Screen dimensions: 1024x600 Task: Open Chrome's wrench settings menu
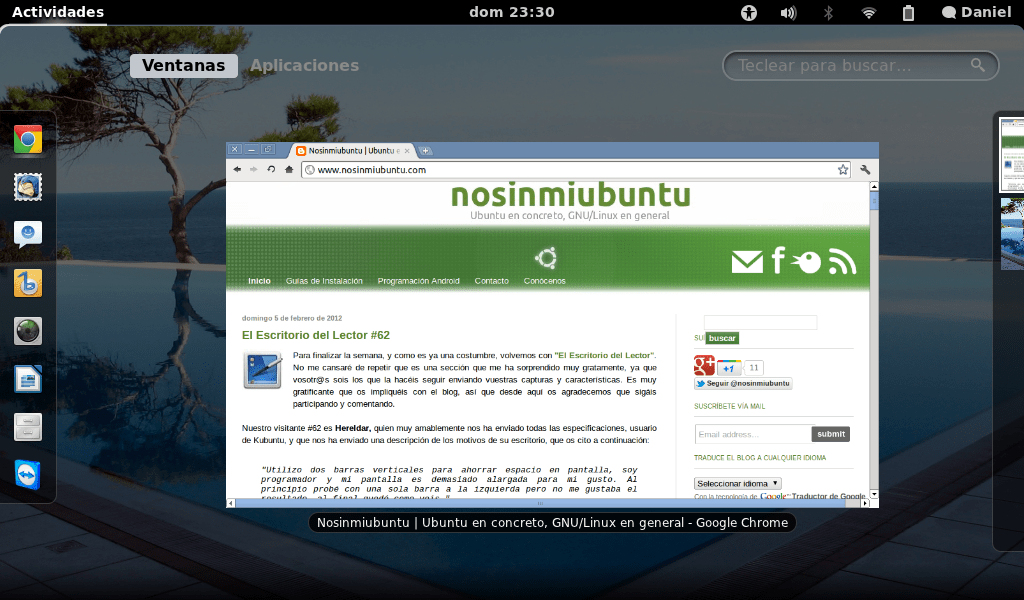pos(865,170)
